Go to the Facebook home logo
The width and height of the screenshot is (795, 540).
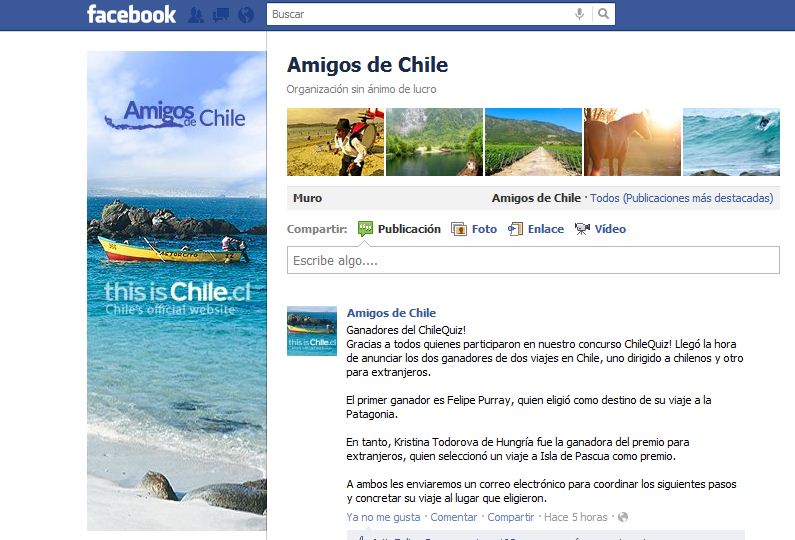(x=131, y=14)
